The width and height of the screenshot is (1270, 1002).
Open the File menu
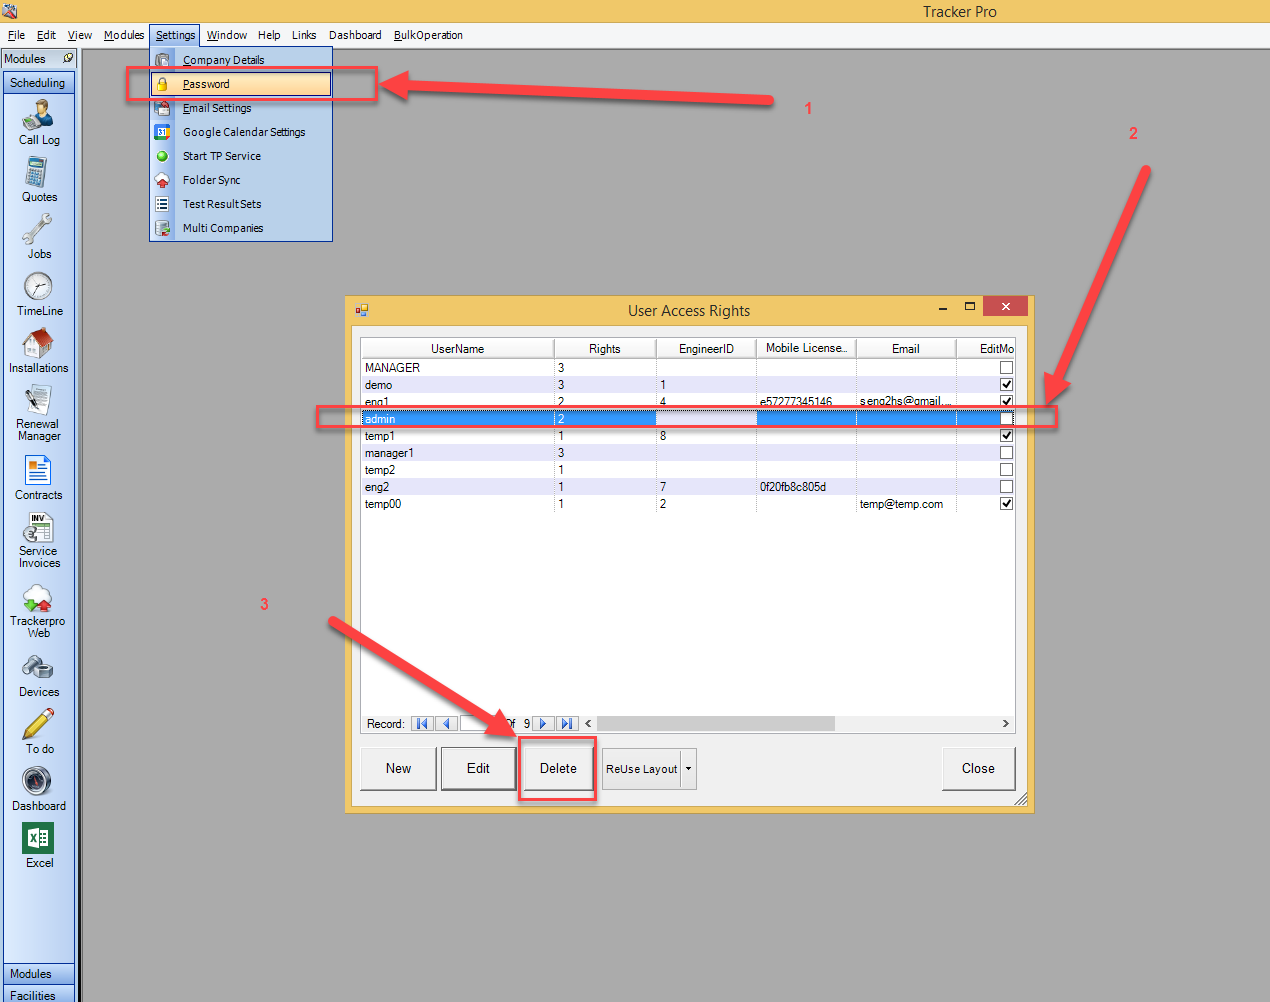16,35
